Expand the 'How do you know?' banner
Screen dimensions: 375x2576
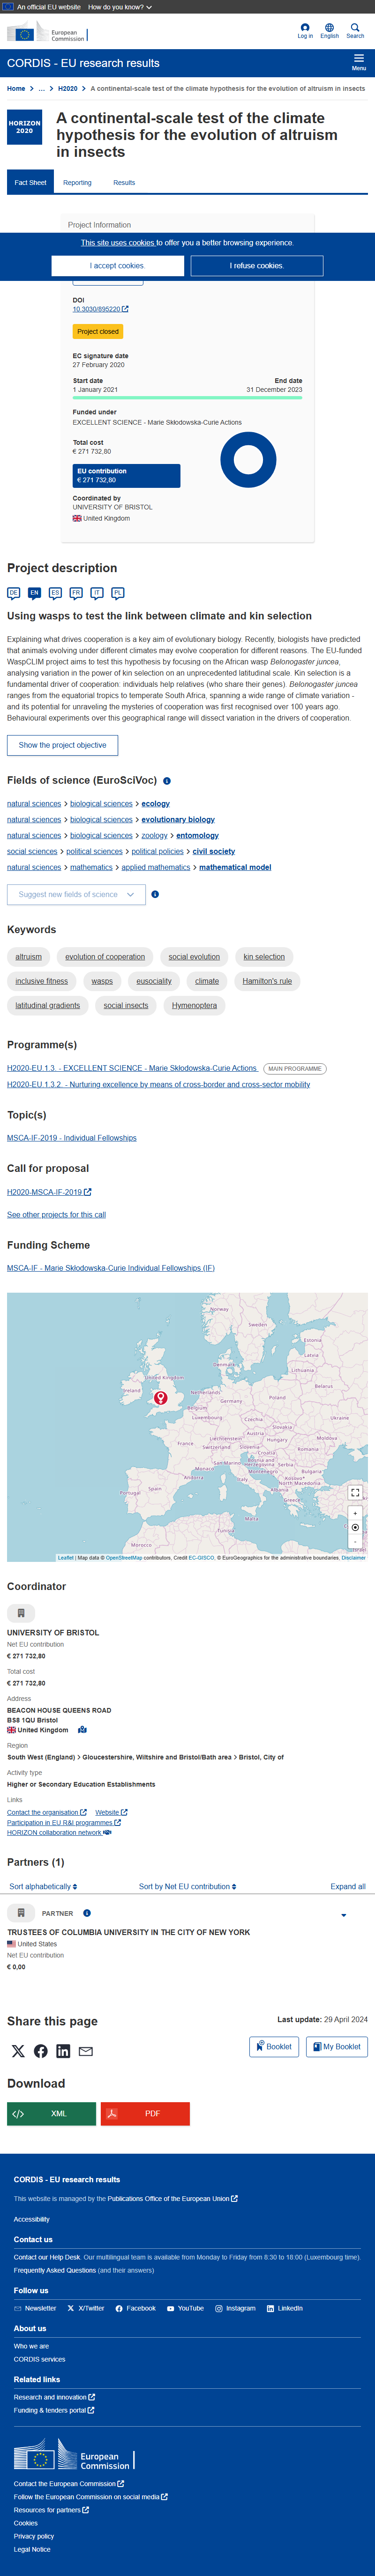pyautogui.click(x=120, y=7)
